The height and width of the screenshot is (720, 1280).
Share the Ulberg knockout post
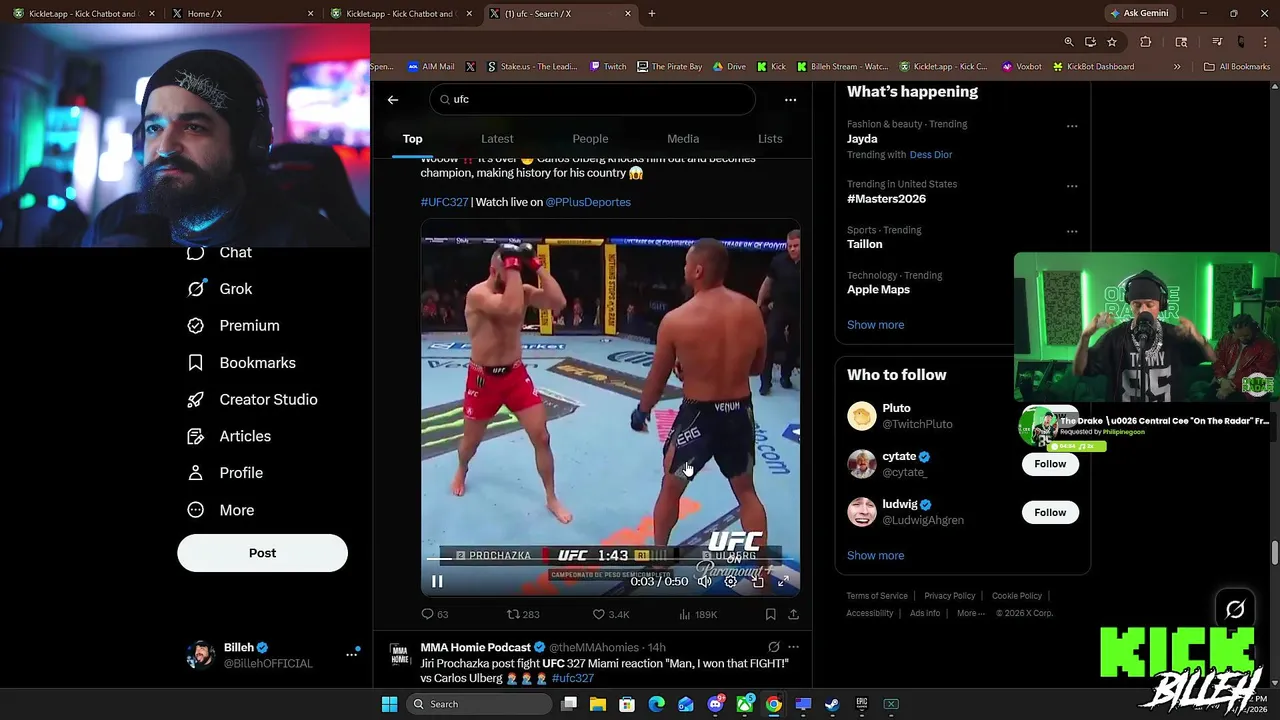tap(793, 614)
